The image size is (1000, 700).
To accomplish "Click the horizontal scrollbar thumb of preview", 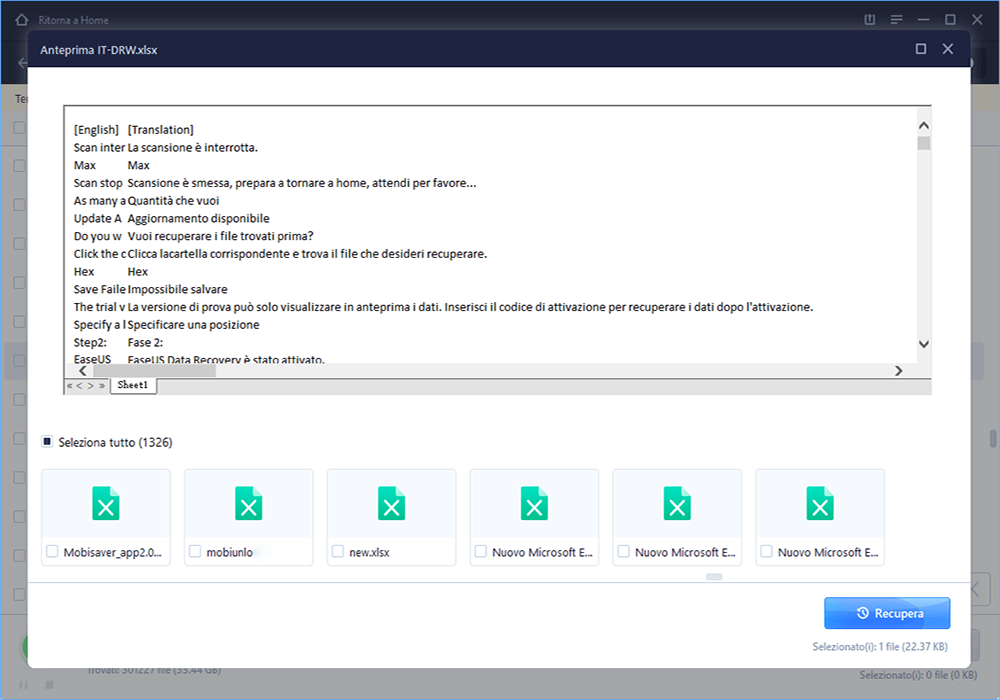I will (154, 370).
